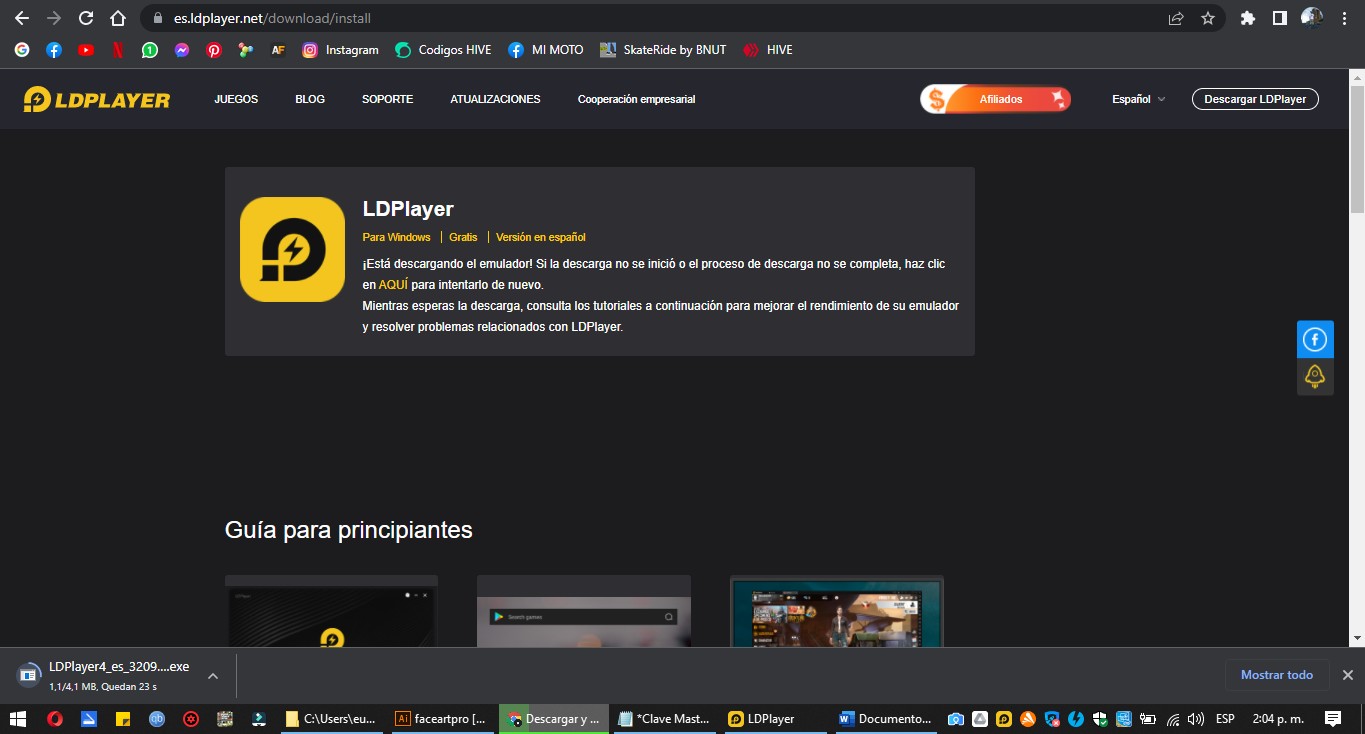1365x734 pixels.
Task: Switch to the Clave Mast Notepad window
Action: 664,718
